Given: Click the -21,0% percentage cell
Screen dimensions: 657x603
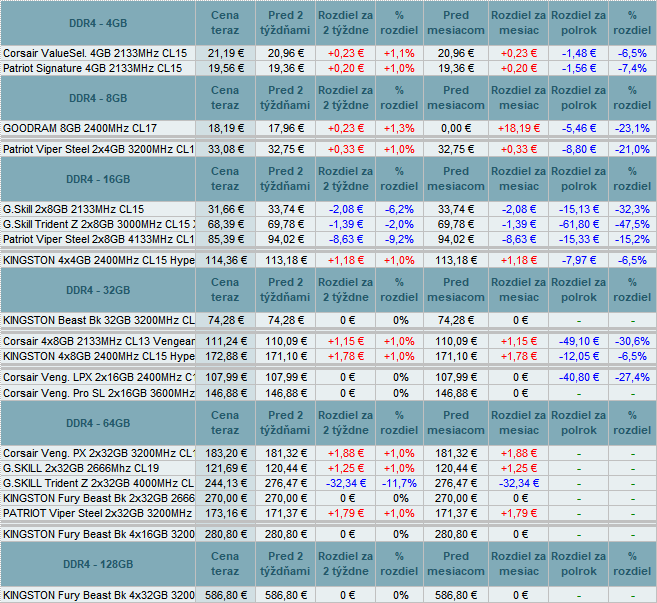Looking at the screenshot, I should pyautogui.click(x=632, y=149).
